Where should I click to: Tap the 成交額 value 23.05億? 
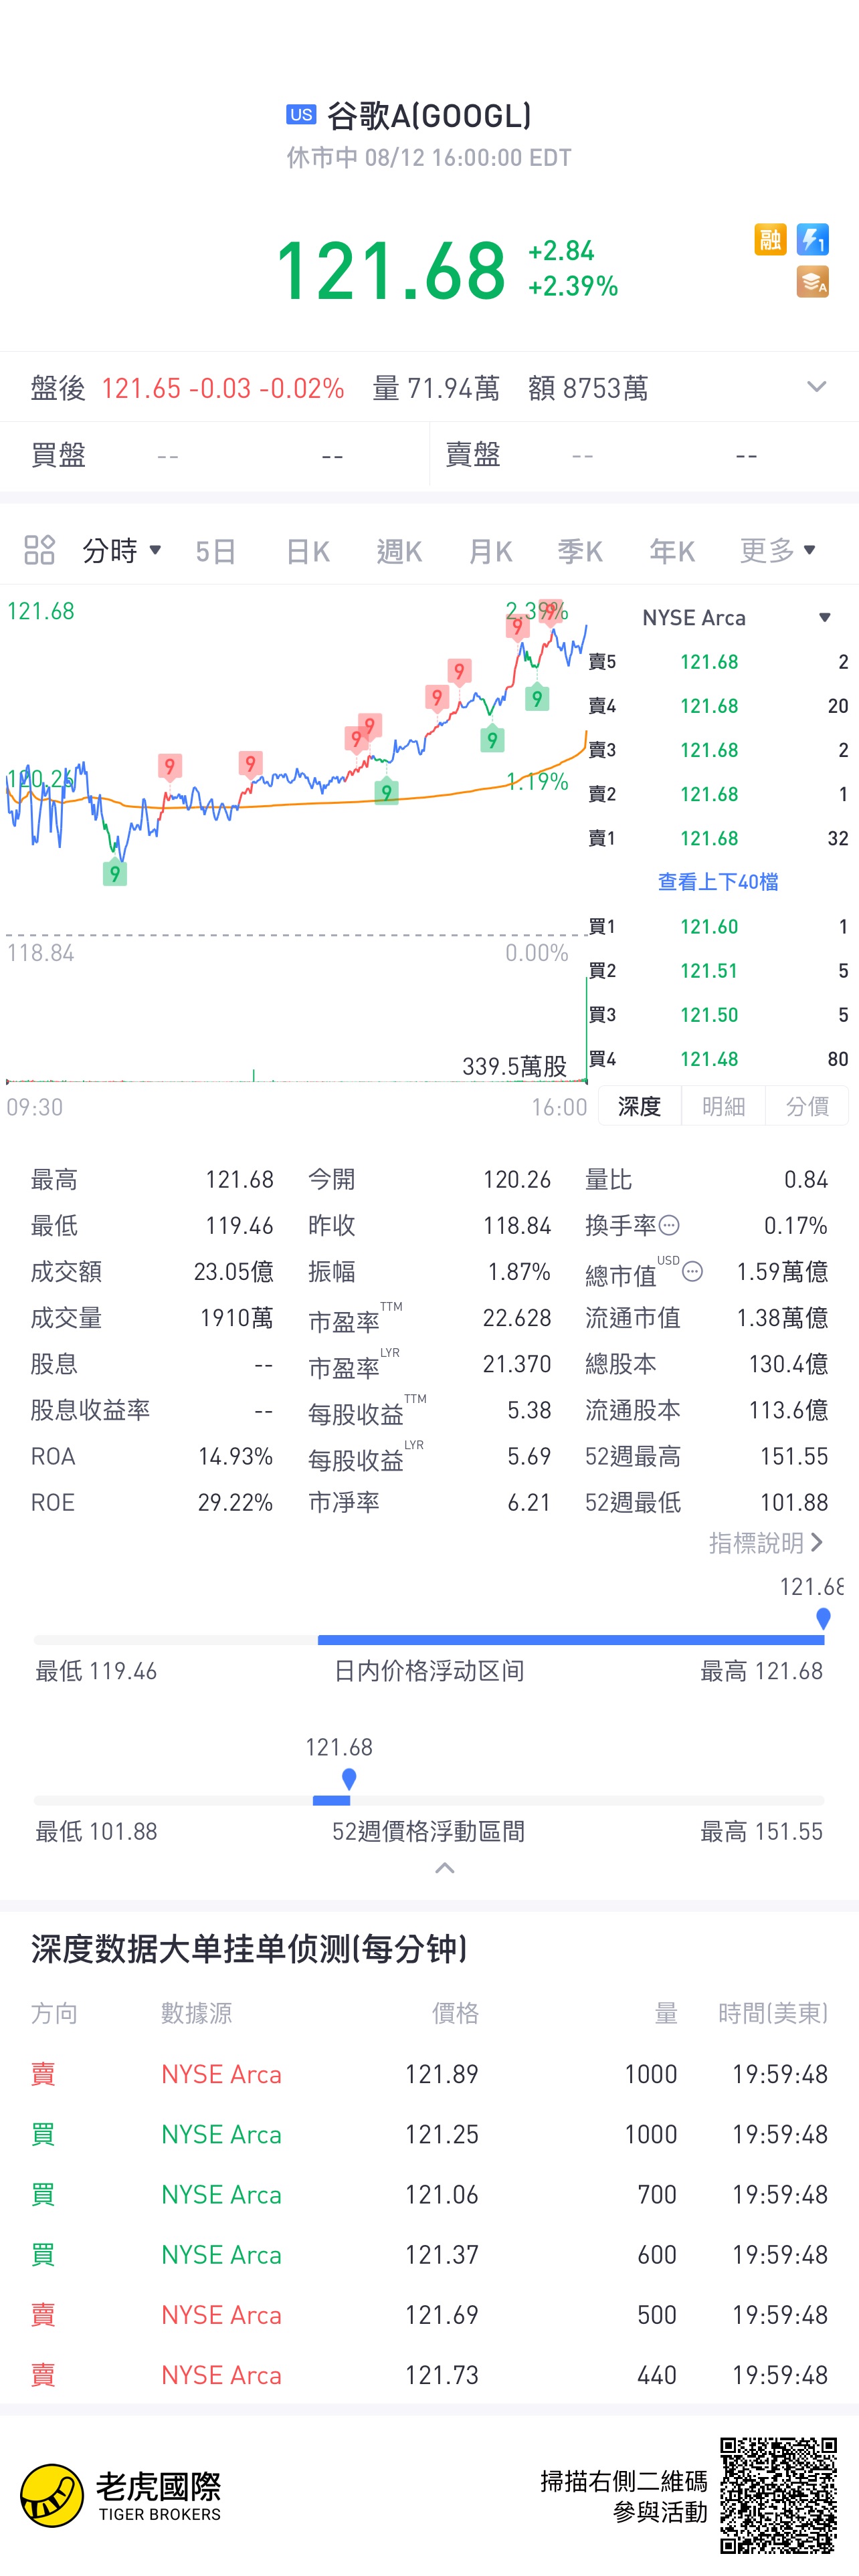point(234,1272)
